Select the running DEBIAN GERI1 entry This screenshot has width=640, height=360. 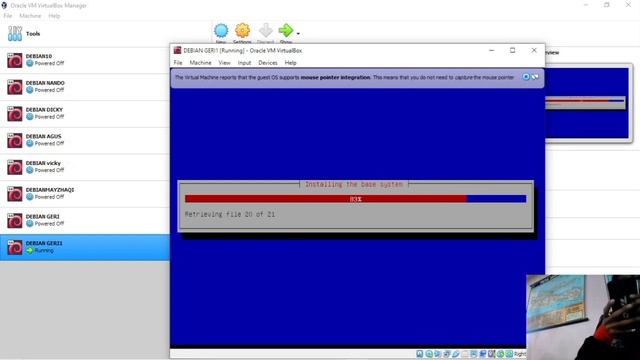click(84, 247)
